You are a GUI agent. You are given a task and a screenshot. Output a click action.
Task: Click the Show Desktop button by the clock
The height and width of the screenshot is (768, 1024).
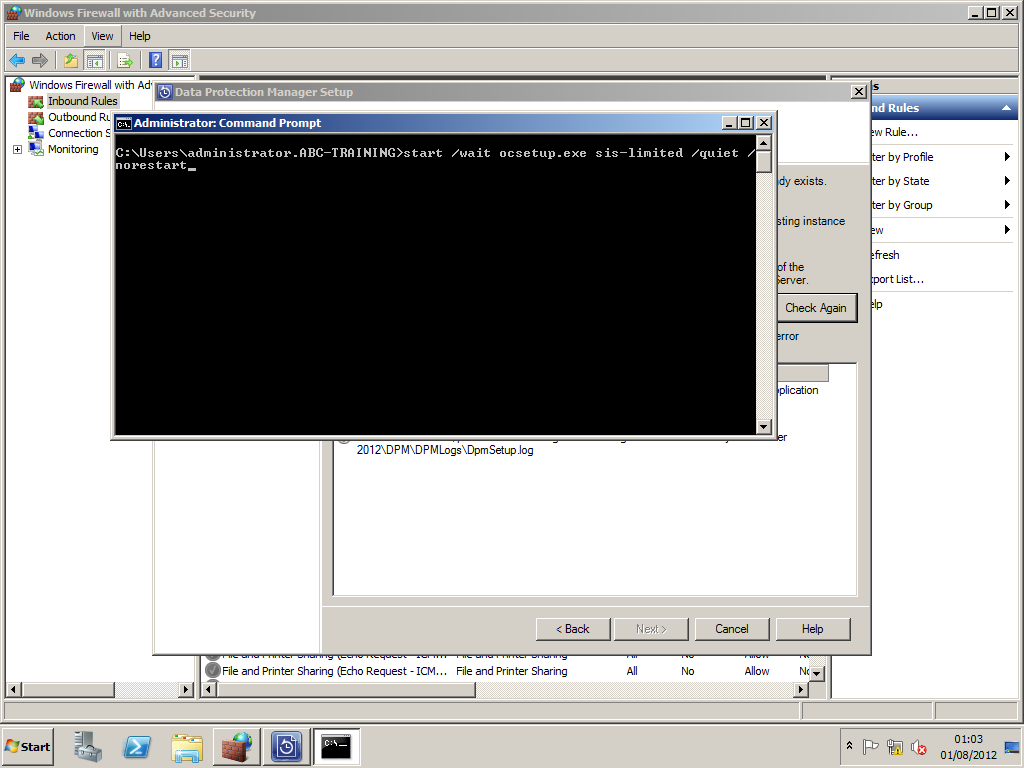(x=1013, y=746)
